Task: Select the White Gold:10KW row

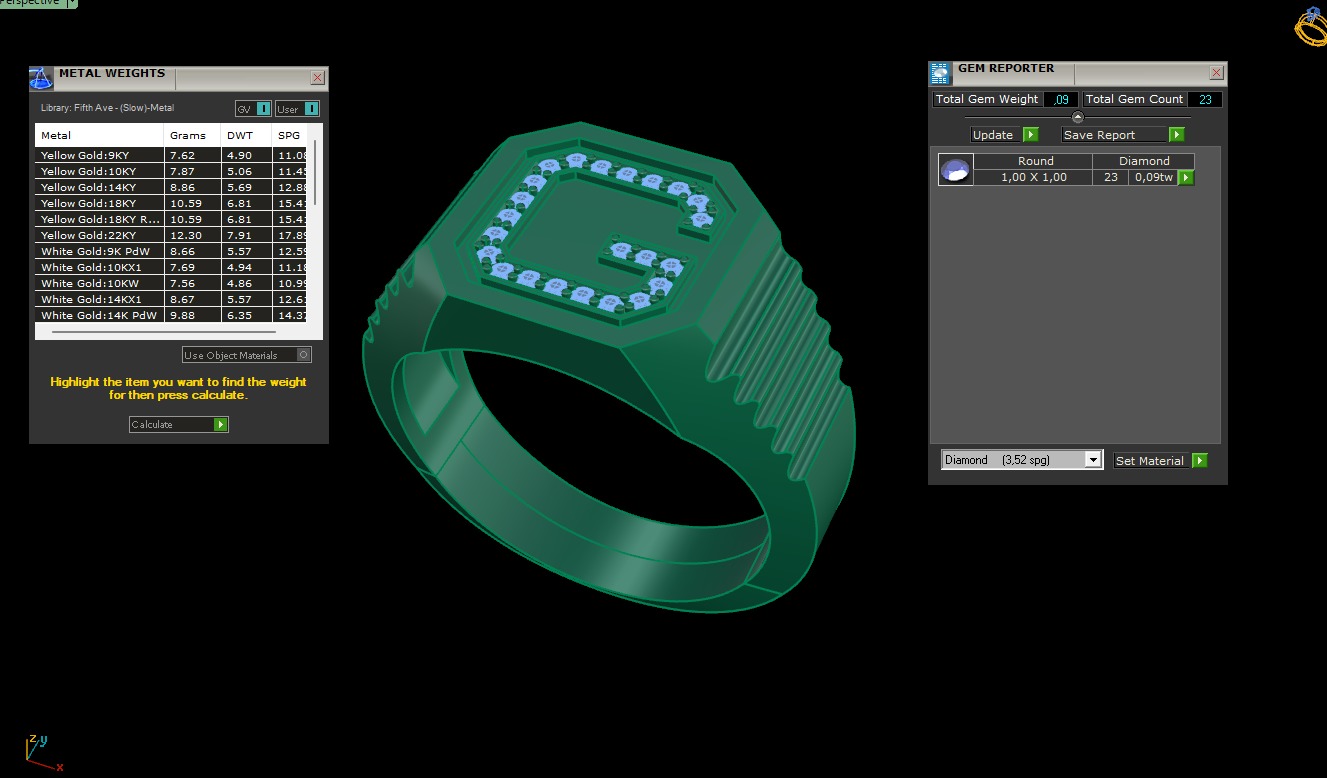Action: 171,283
